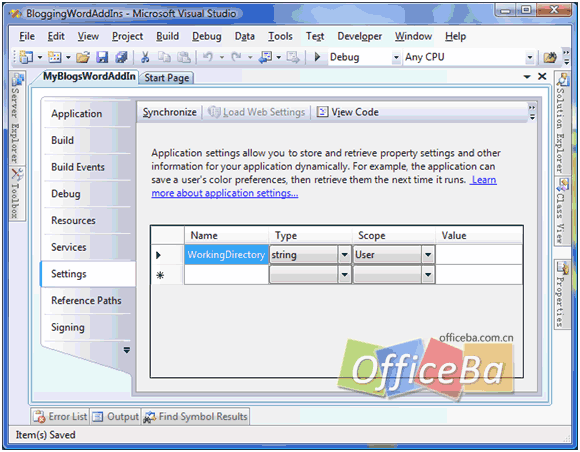Open the Add New Item dropdown arrow
Viewport: 580px width, 452px height.
point(68,57)
